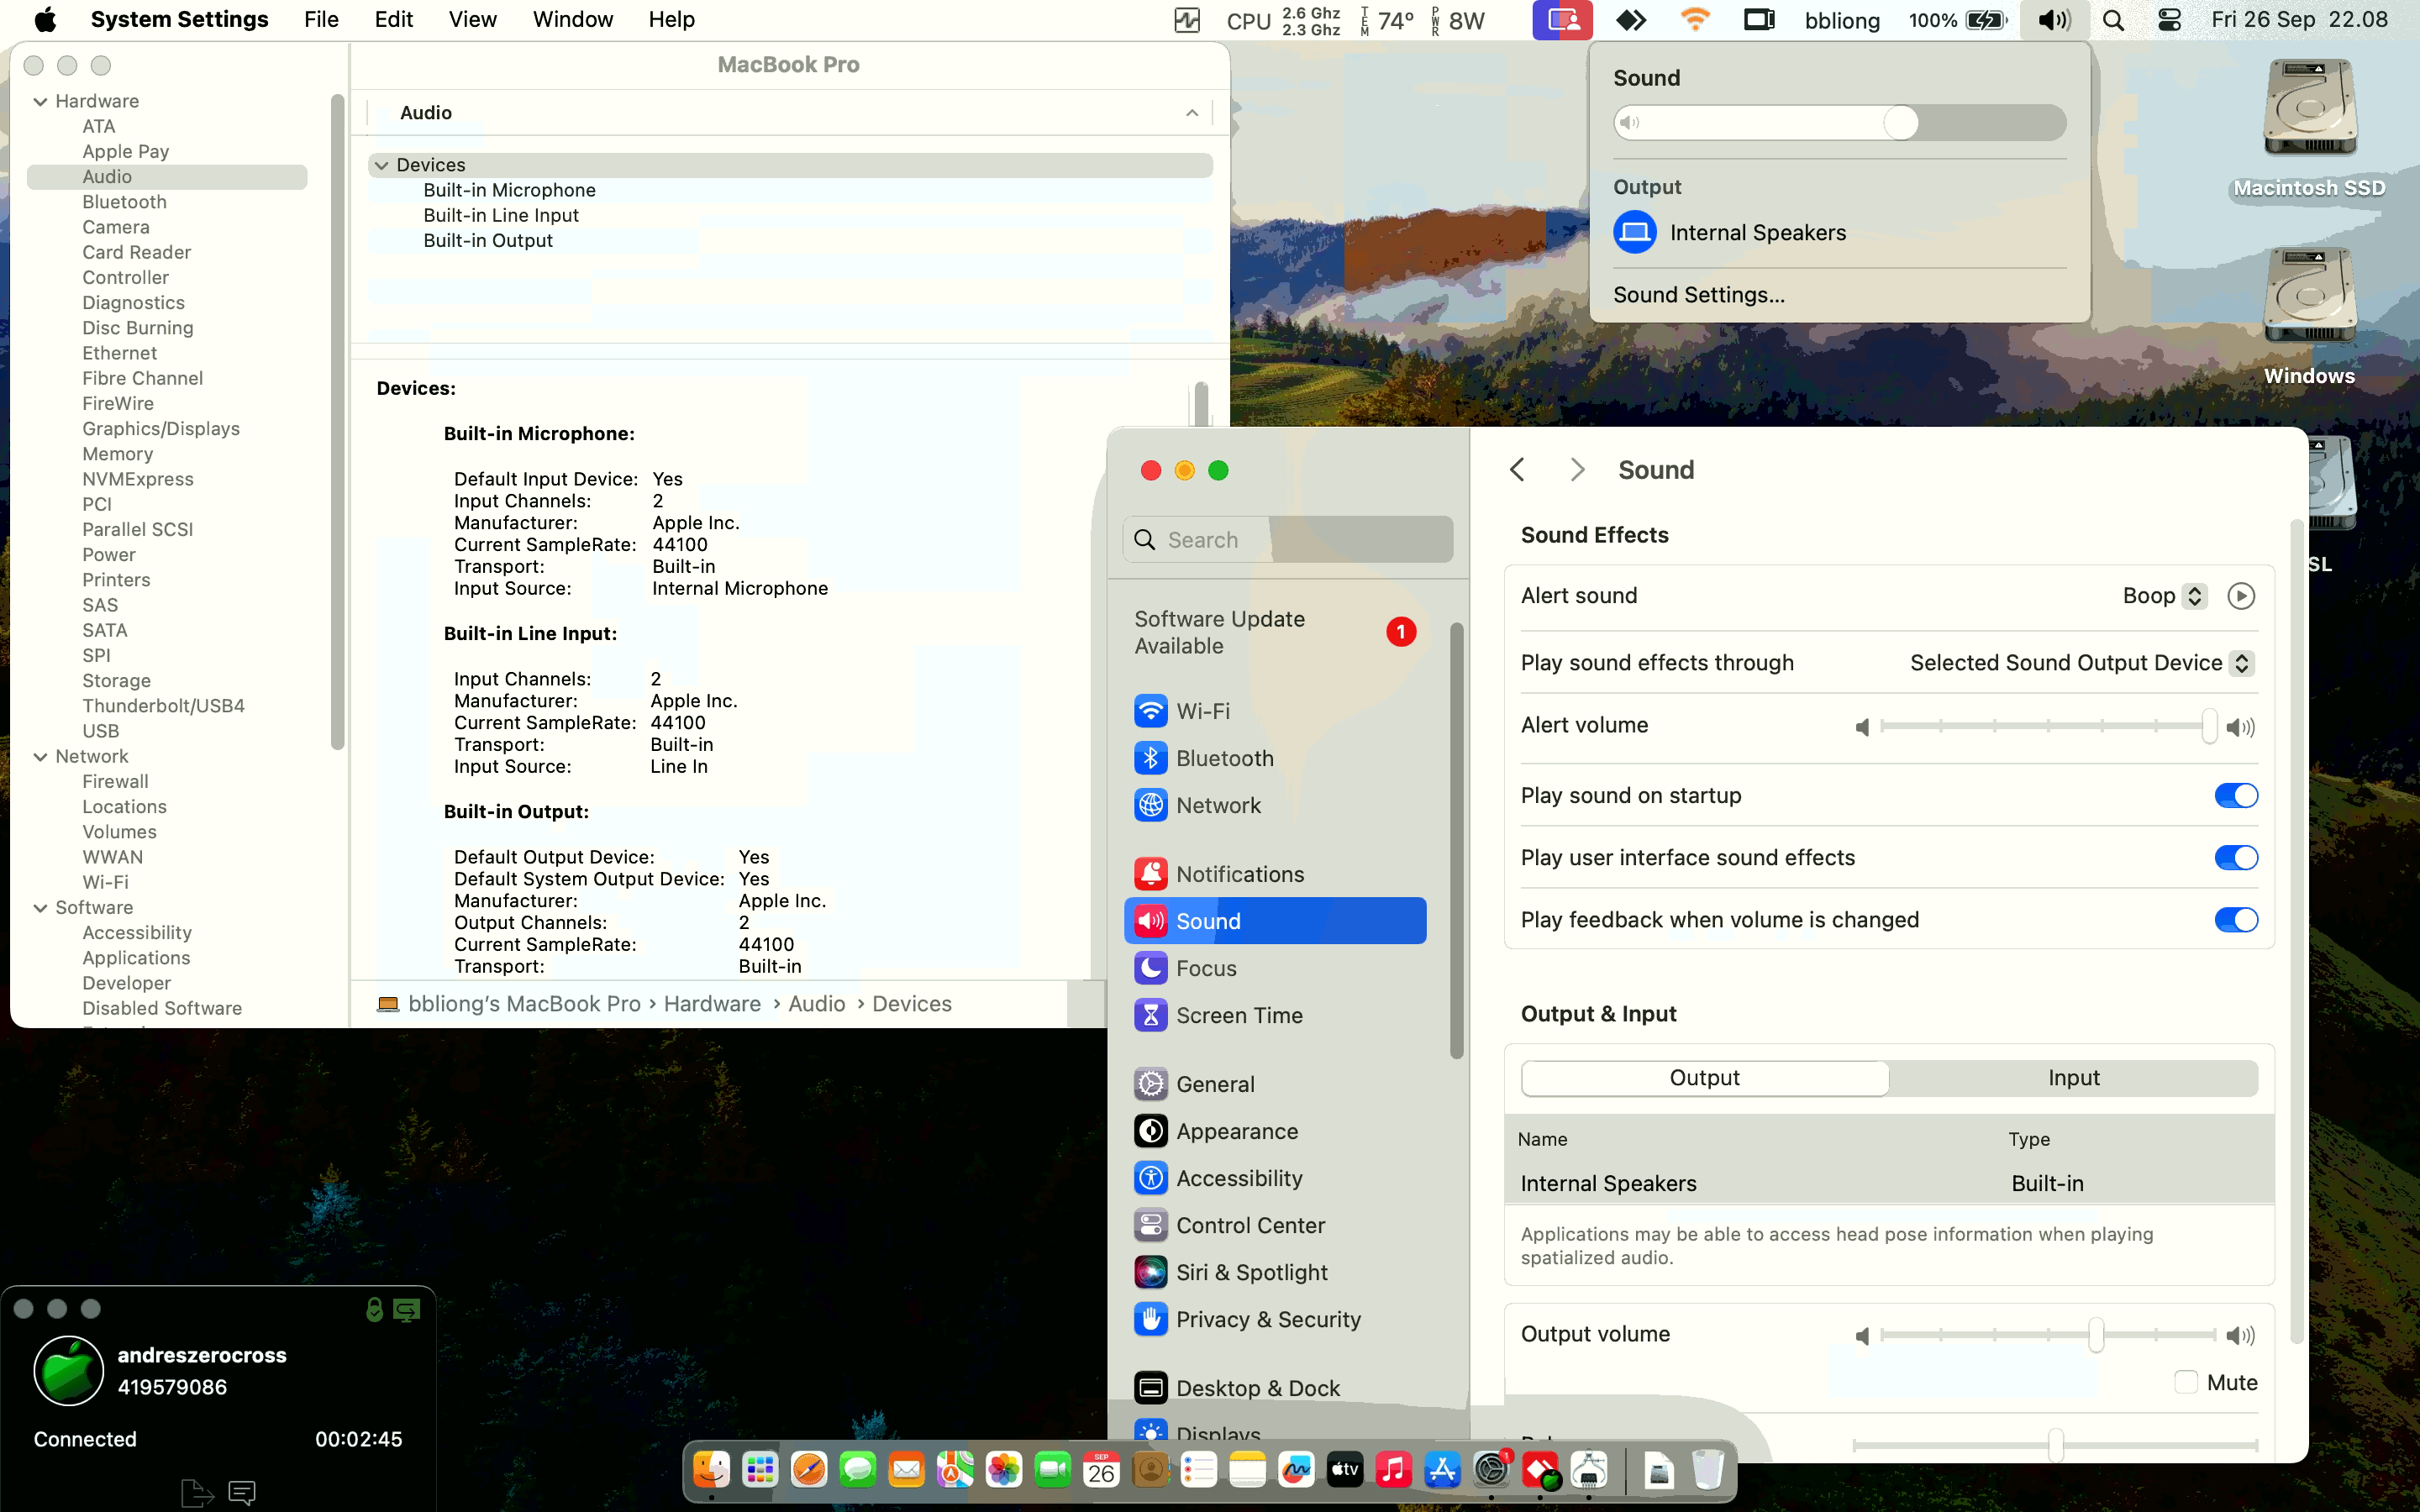Open the File menu
This screenshot has width=2420, height=1512.
click(x=321, y=20)
